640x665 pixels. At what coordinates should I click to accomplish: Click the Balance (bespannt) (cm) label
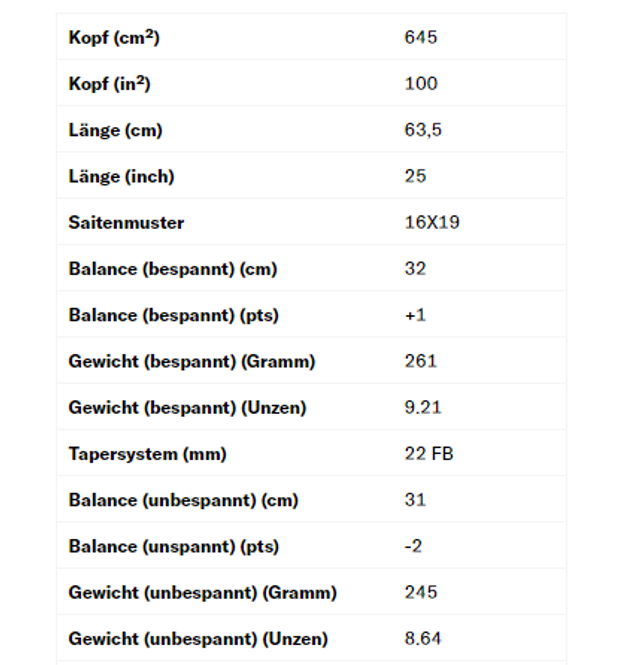click(173, 269)
